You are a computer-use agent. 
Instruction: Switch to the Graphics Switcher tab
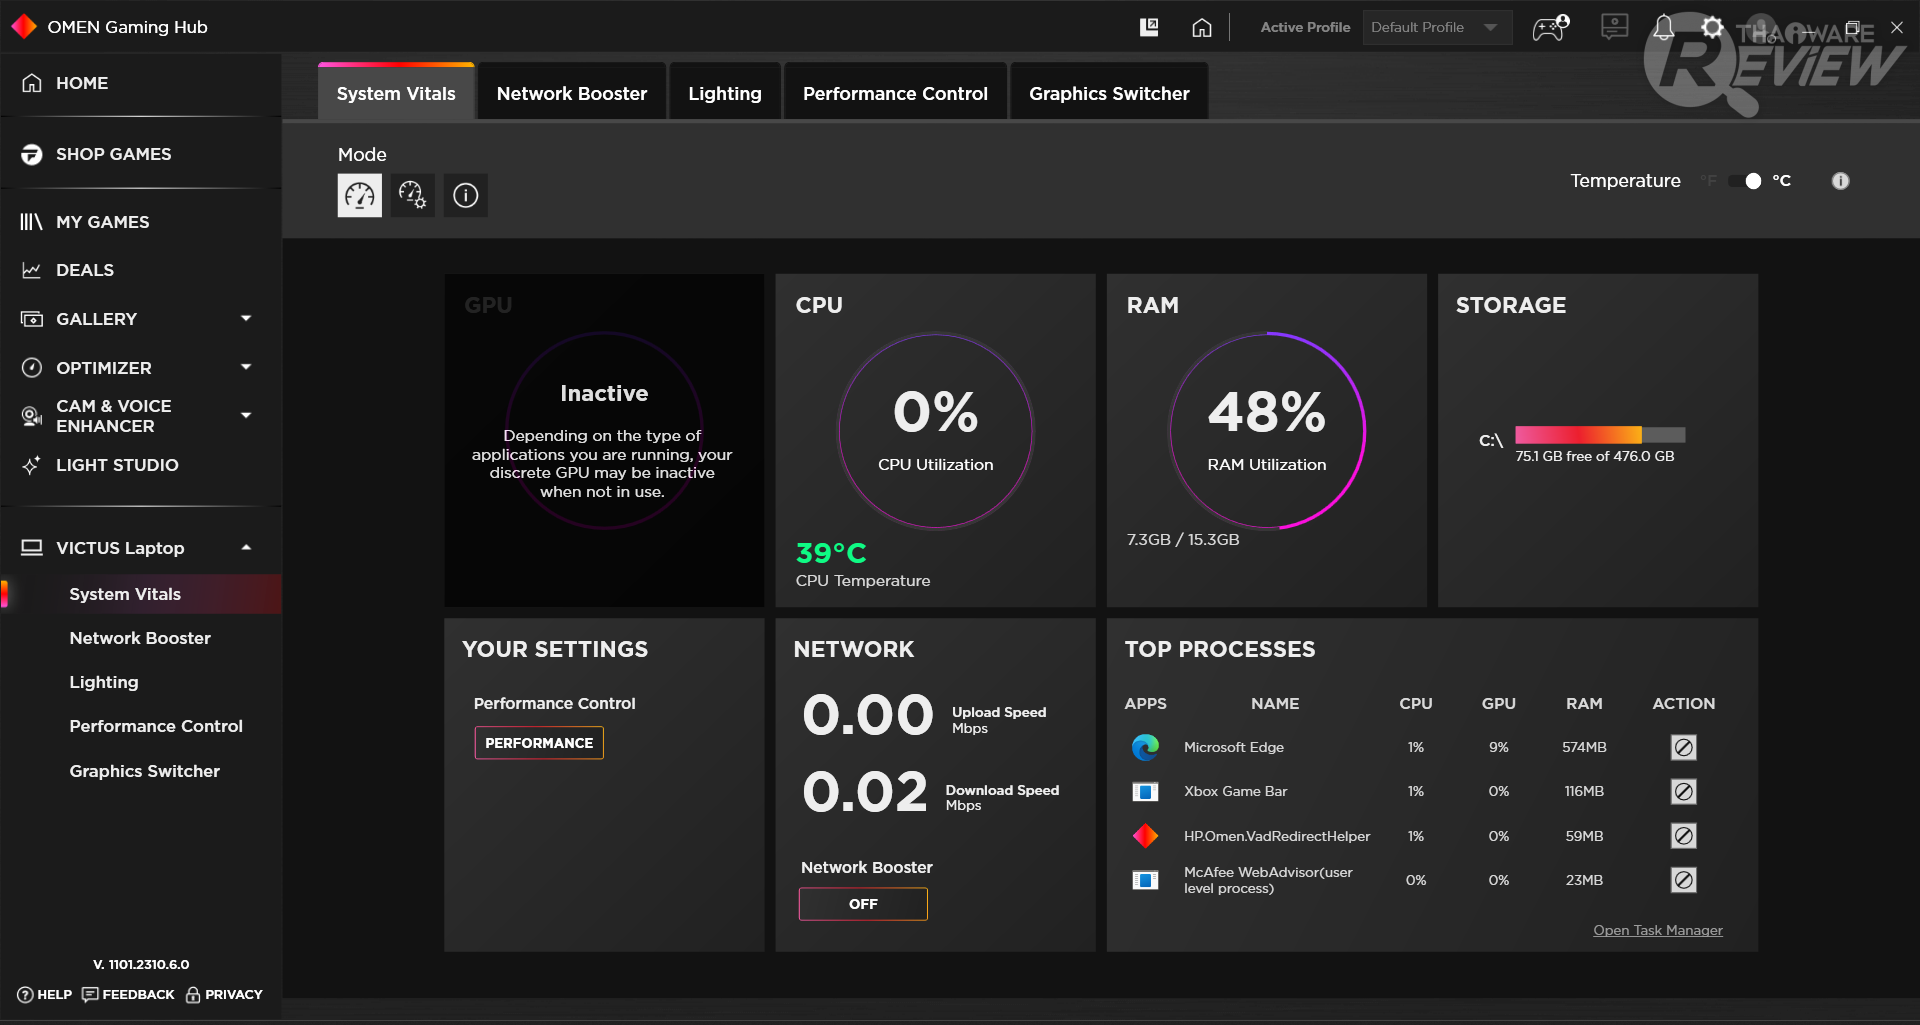coord(1109,93)
